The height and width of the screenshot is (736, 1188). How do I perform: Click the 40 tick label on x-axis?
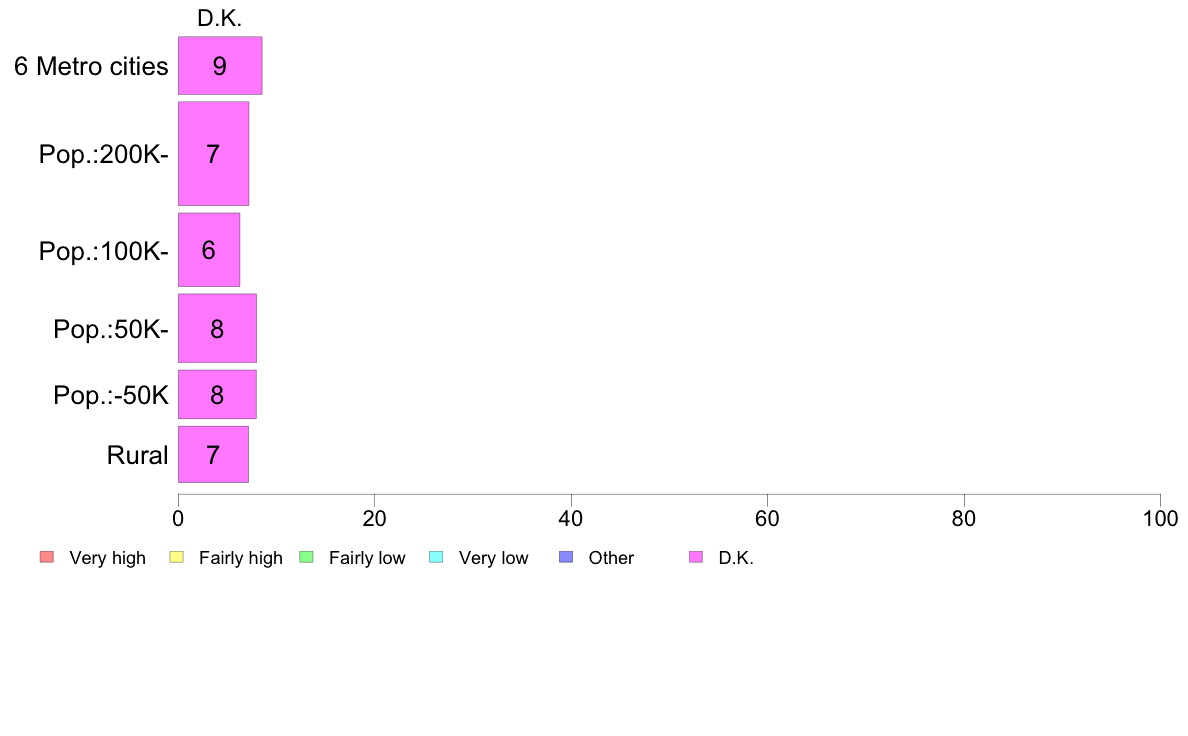(x=571, y=518)
